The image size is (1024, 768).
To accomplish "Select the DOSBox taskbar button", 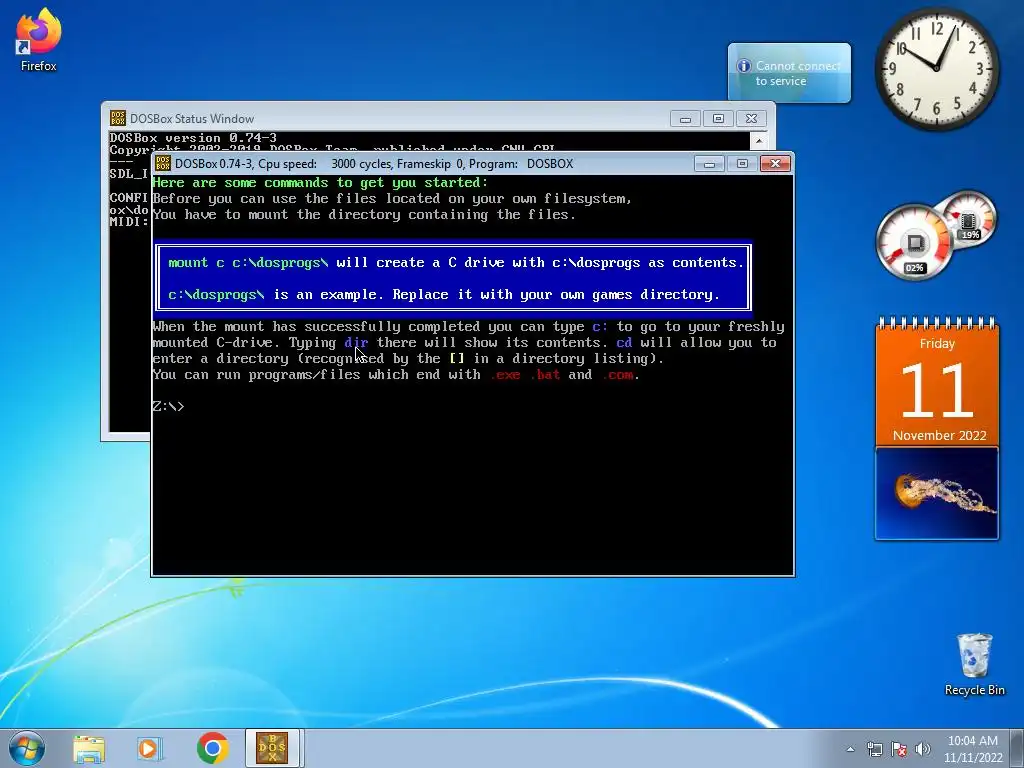I will click(x=272, y=748).
